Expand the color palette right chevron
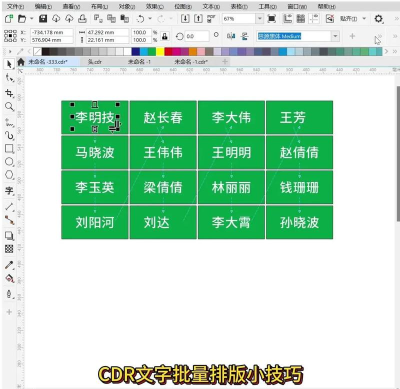This screenshot has width=400, height=389. click(x=387, y=51)
